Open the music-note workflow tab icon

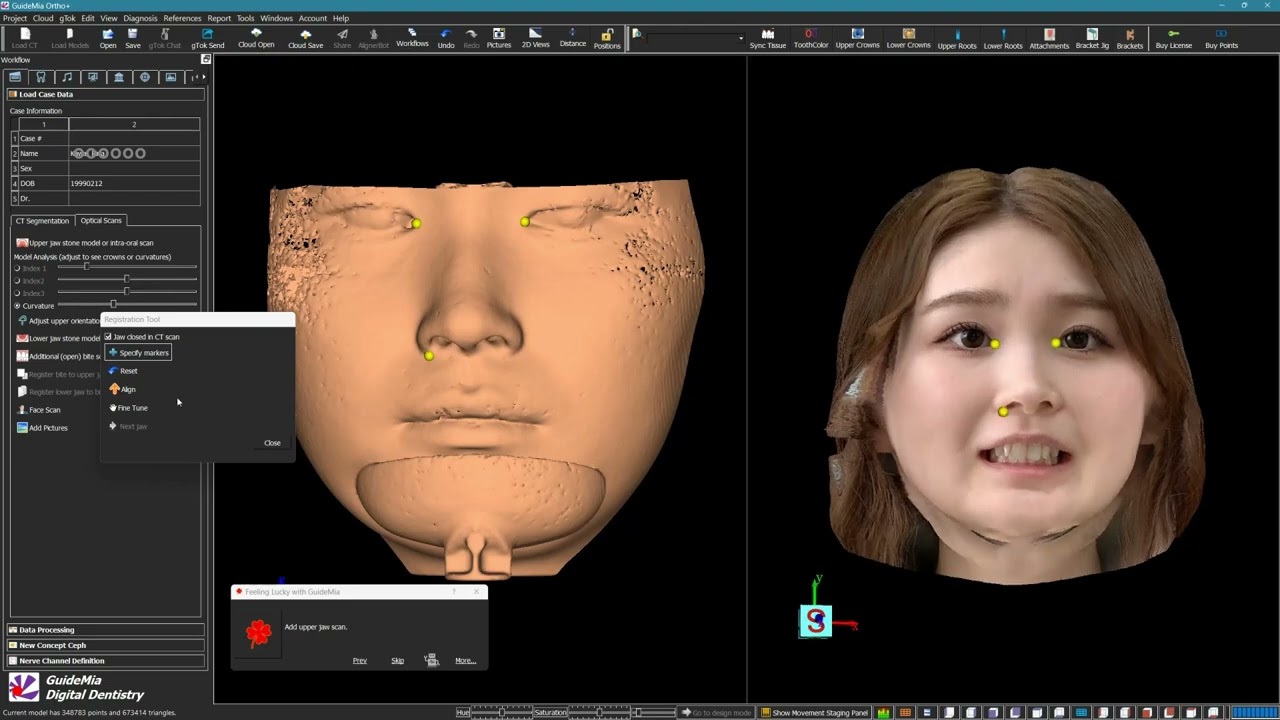(67, 77)
